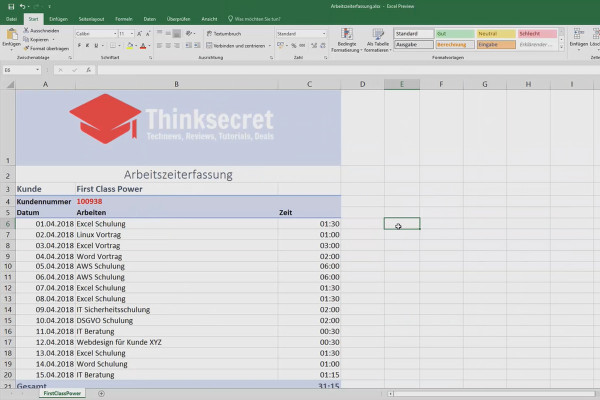Apply the red font color A
The image size is (600, 400).
[x=143, y=46]
